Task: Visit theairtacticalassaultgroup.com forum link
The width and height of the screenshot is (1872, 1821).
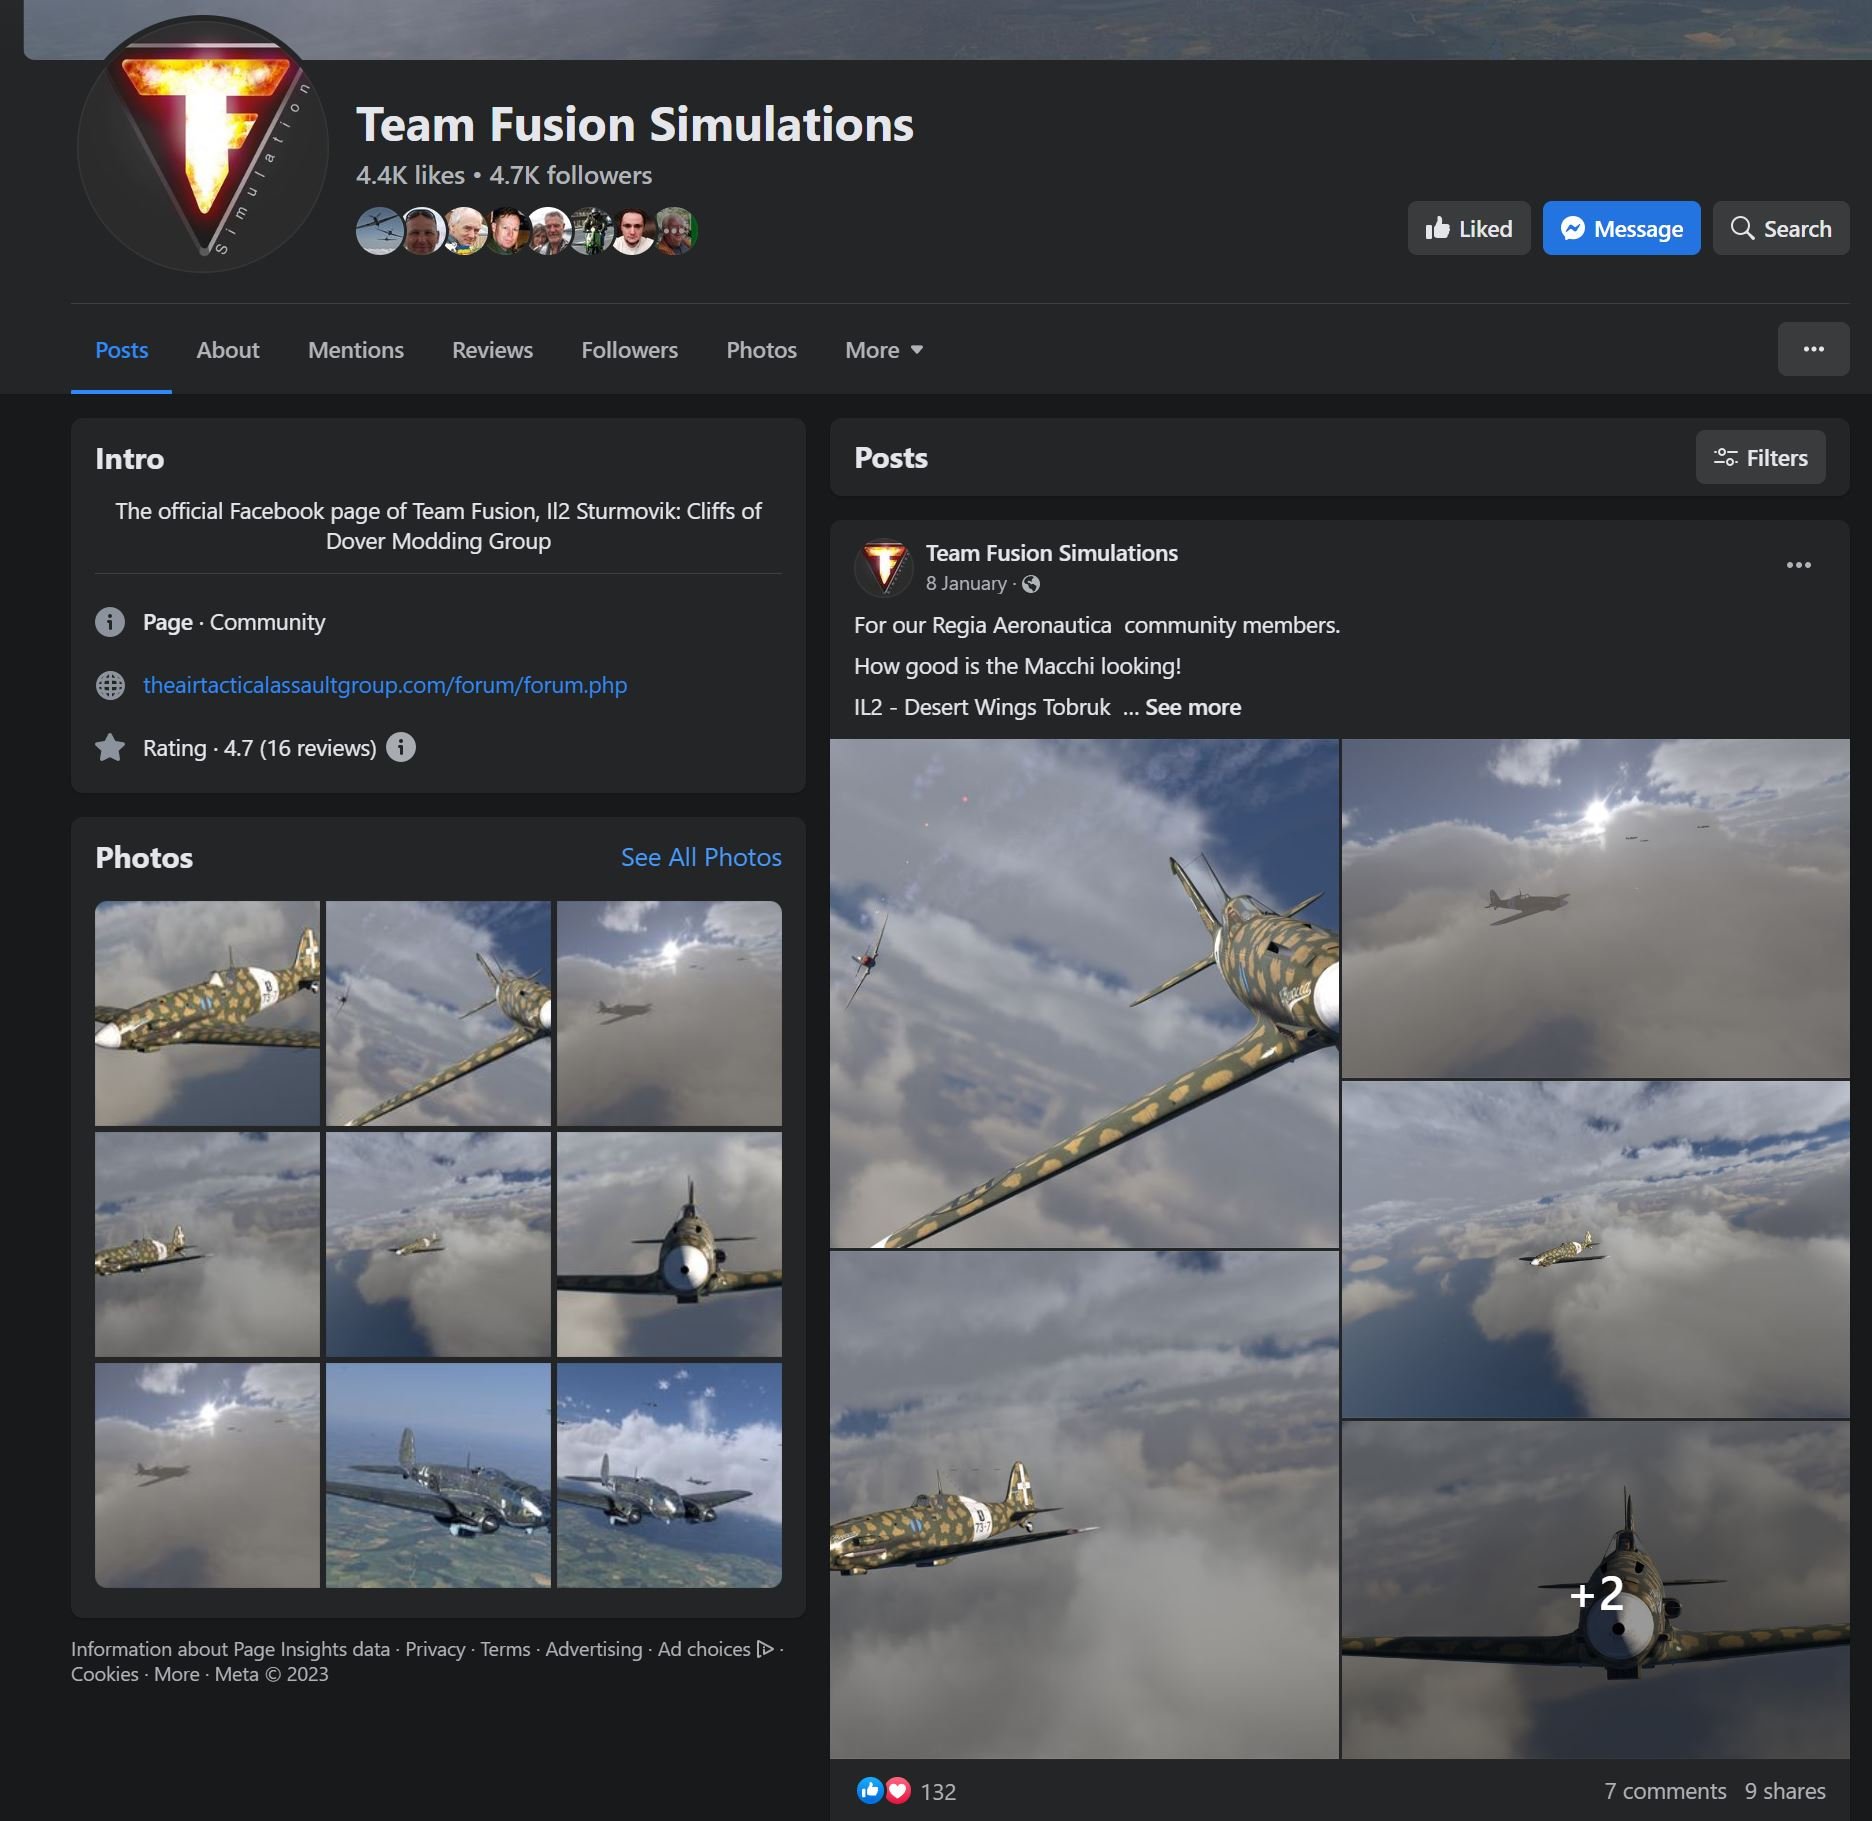Action: [x=385, y=685]
